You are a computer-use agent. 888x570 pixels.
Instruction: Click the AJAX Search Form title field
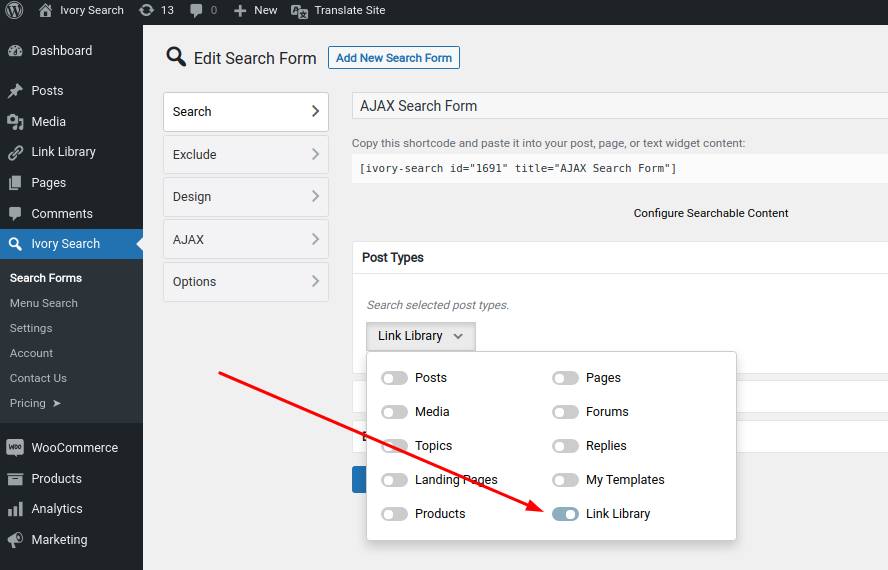pos(620,106)
